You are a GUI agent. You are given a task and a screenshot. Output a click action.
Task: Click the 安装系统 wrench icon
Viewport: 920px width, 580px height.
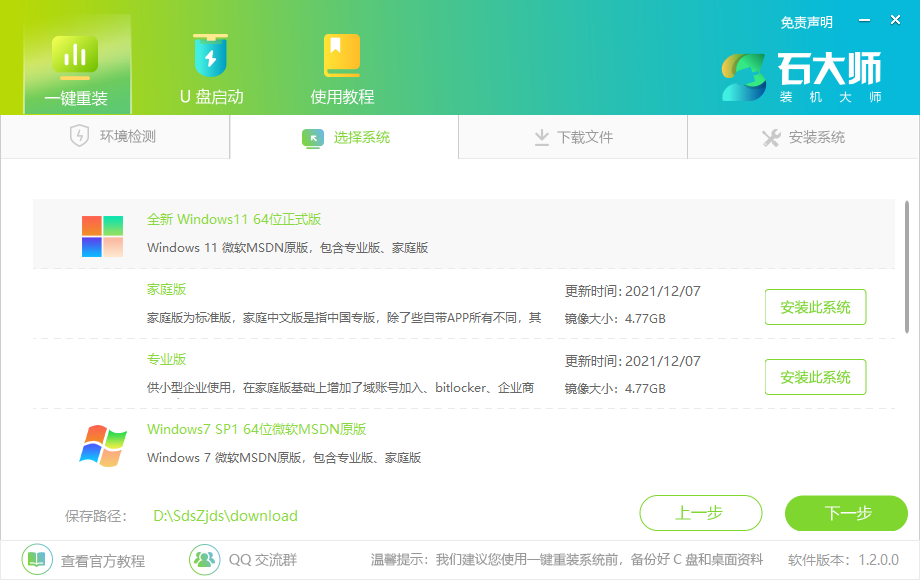pos(771,138)
